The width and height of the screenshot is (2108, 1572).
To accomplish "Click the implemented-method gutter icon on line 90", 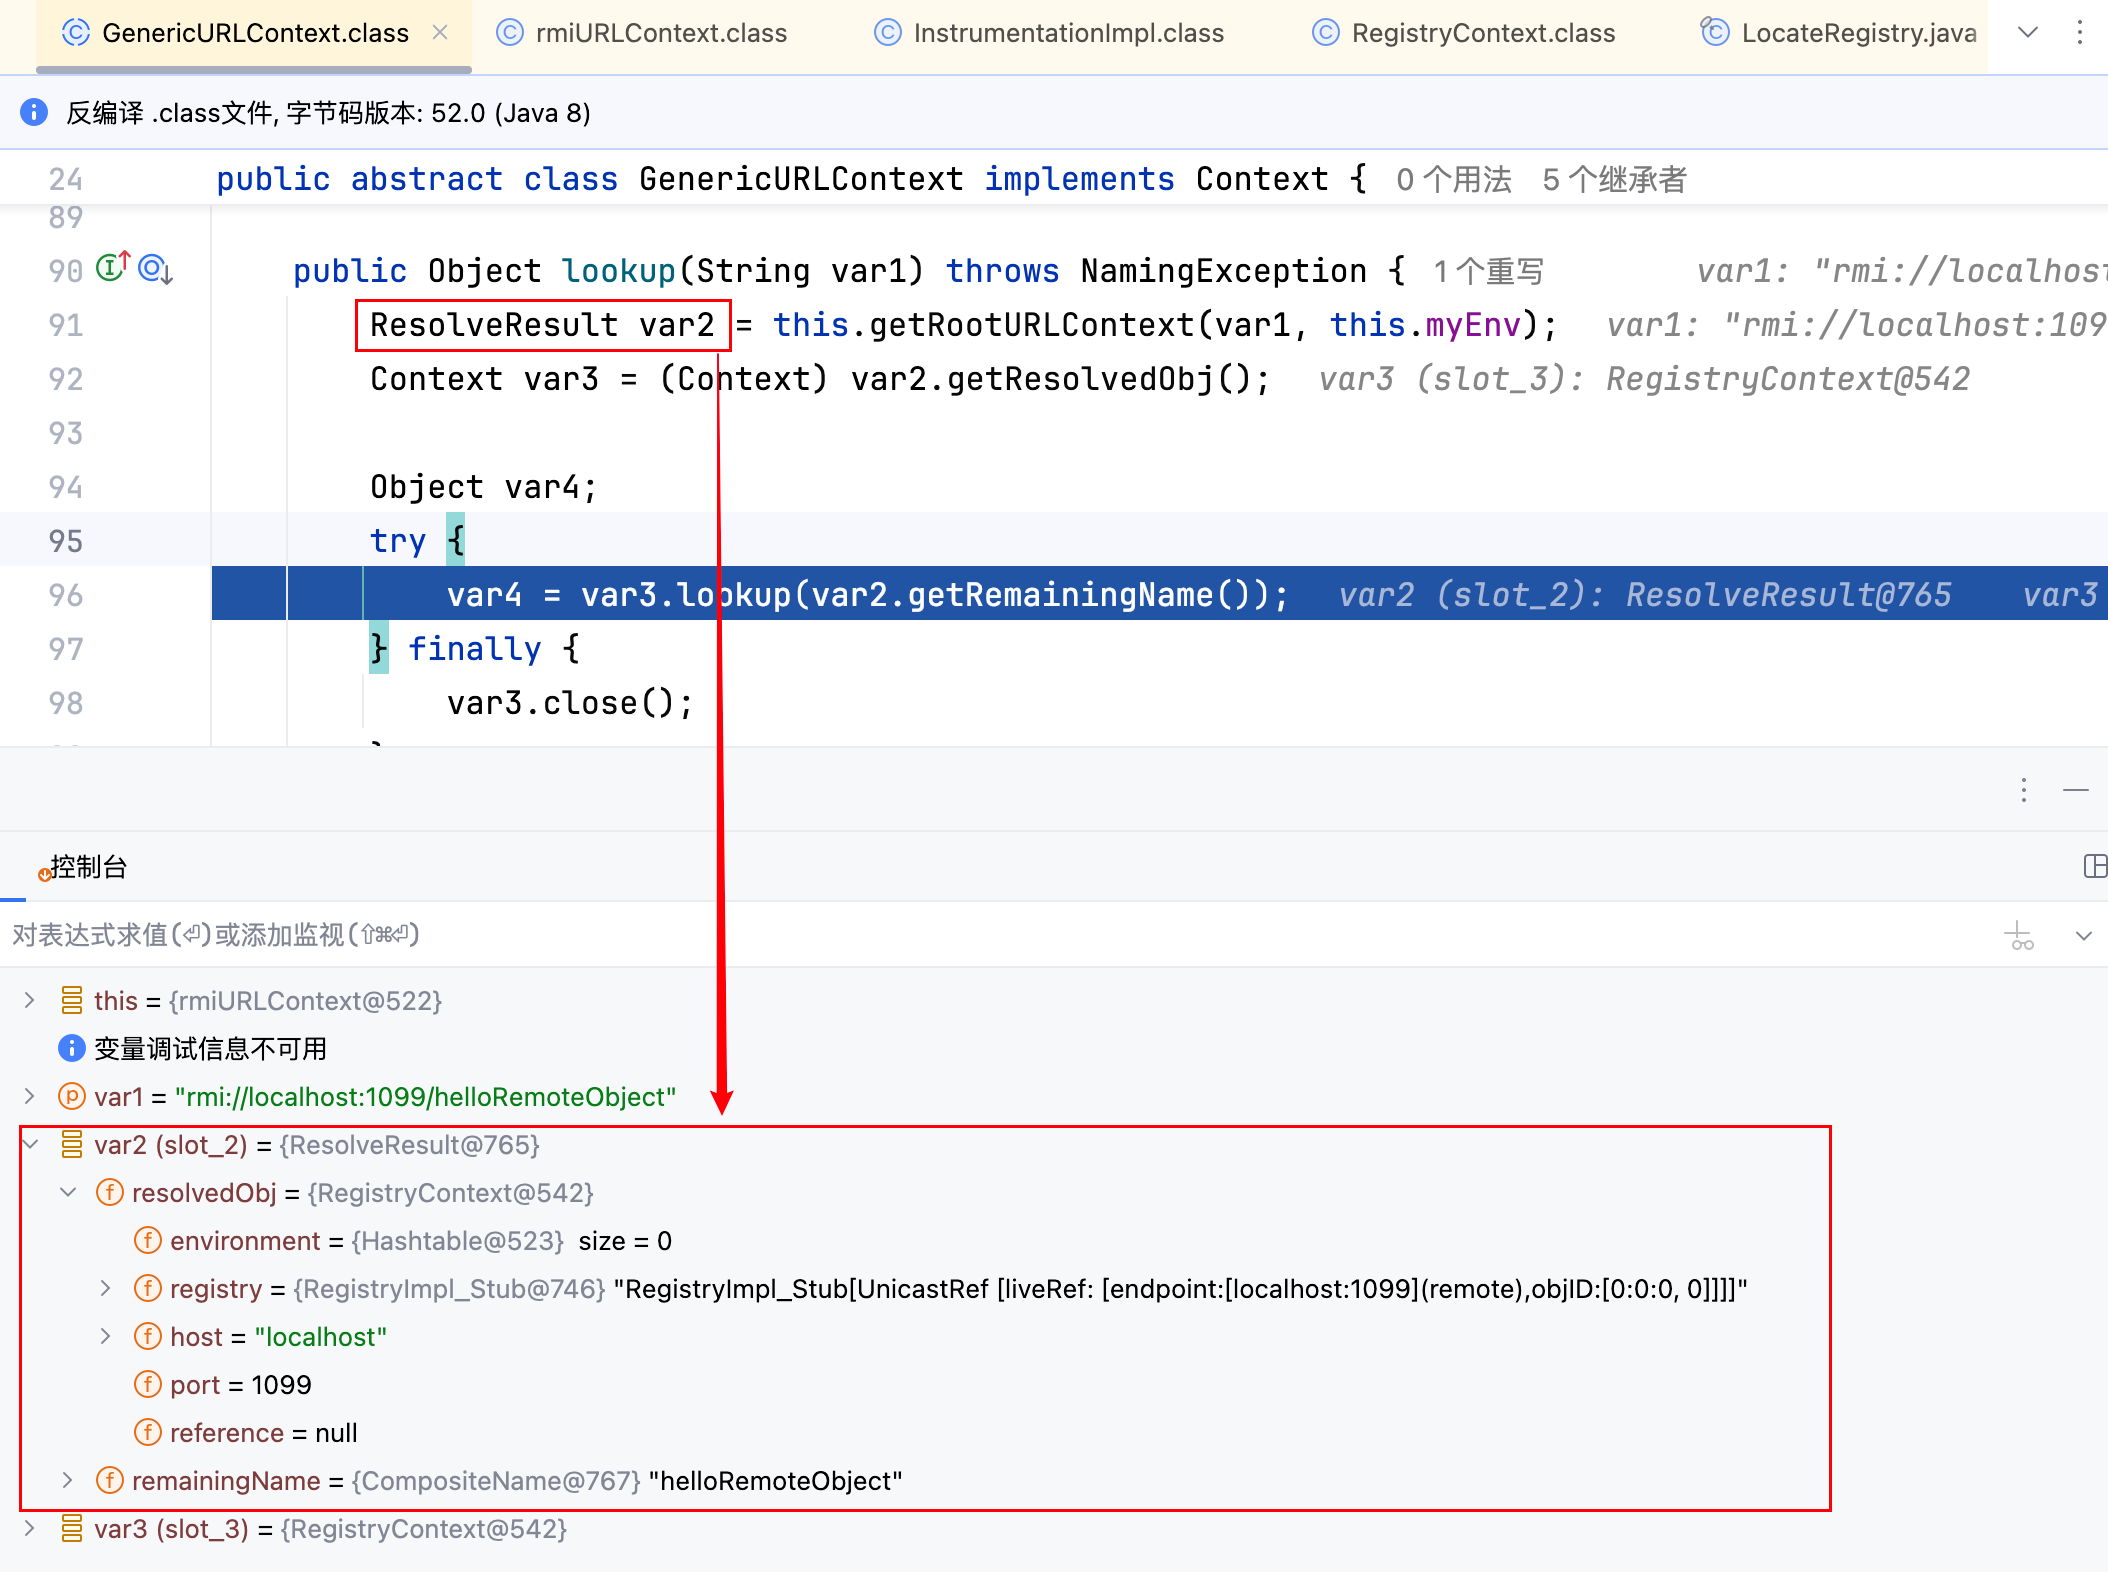I will 112,268.
